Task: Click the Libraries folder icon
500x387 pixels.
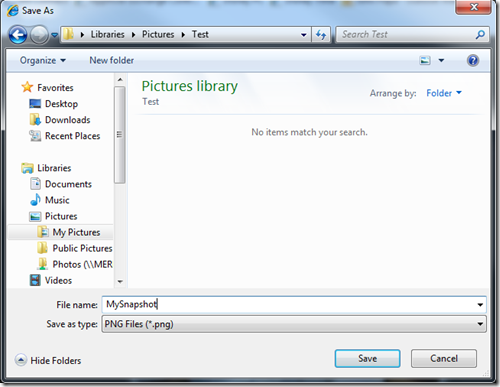Action: (x=27, y=168)
